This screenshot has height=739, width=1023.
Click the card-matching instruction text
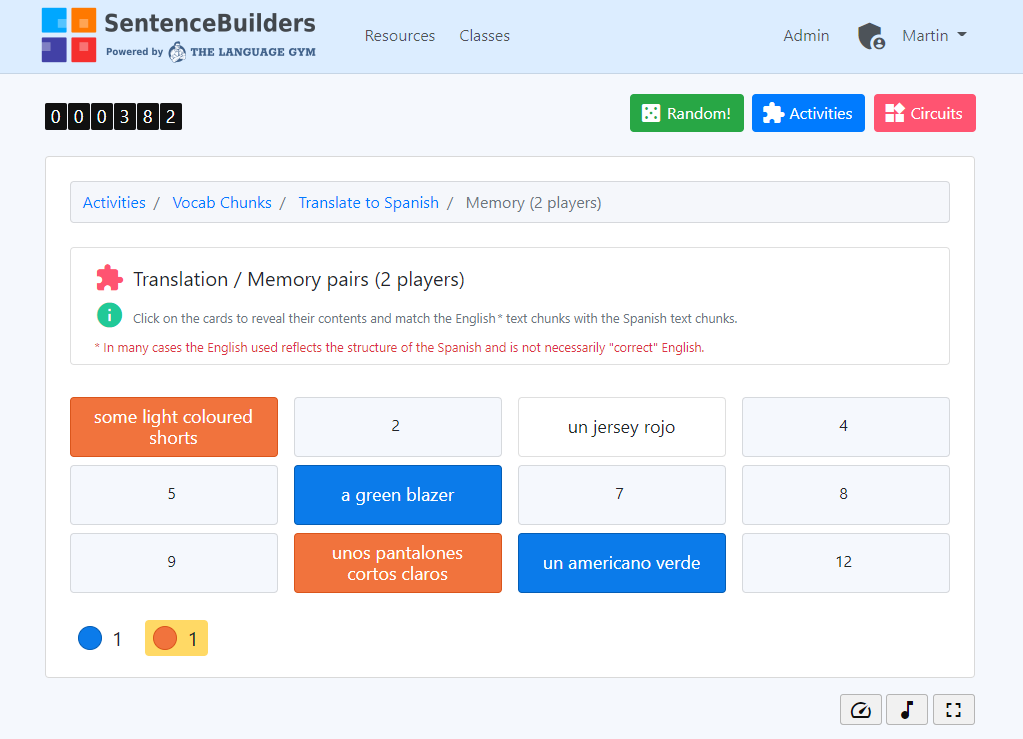click(x=435, y=318)
